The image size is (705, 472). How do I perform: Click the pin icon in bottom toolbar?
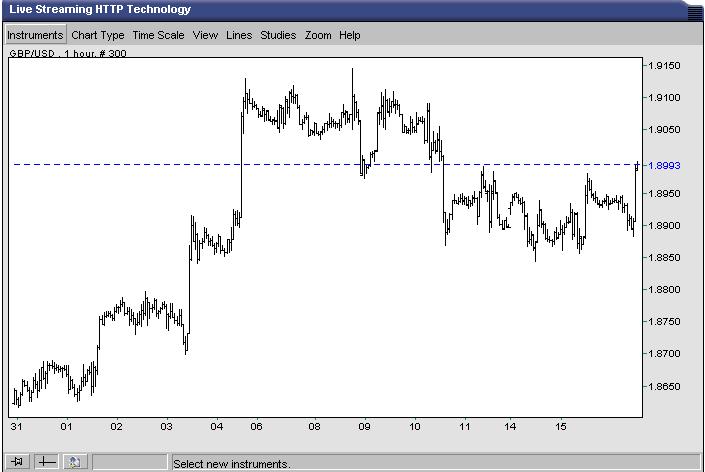(18, 462)
